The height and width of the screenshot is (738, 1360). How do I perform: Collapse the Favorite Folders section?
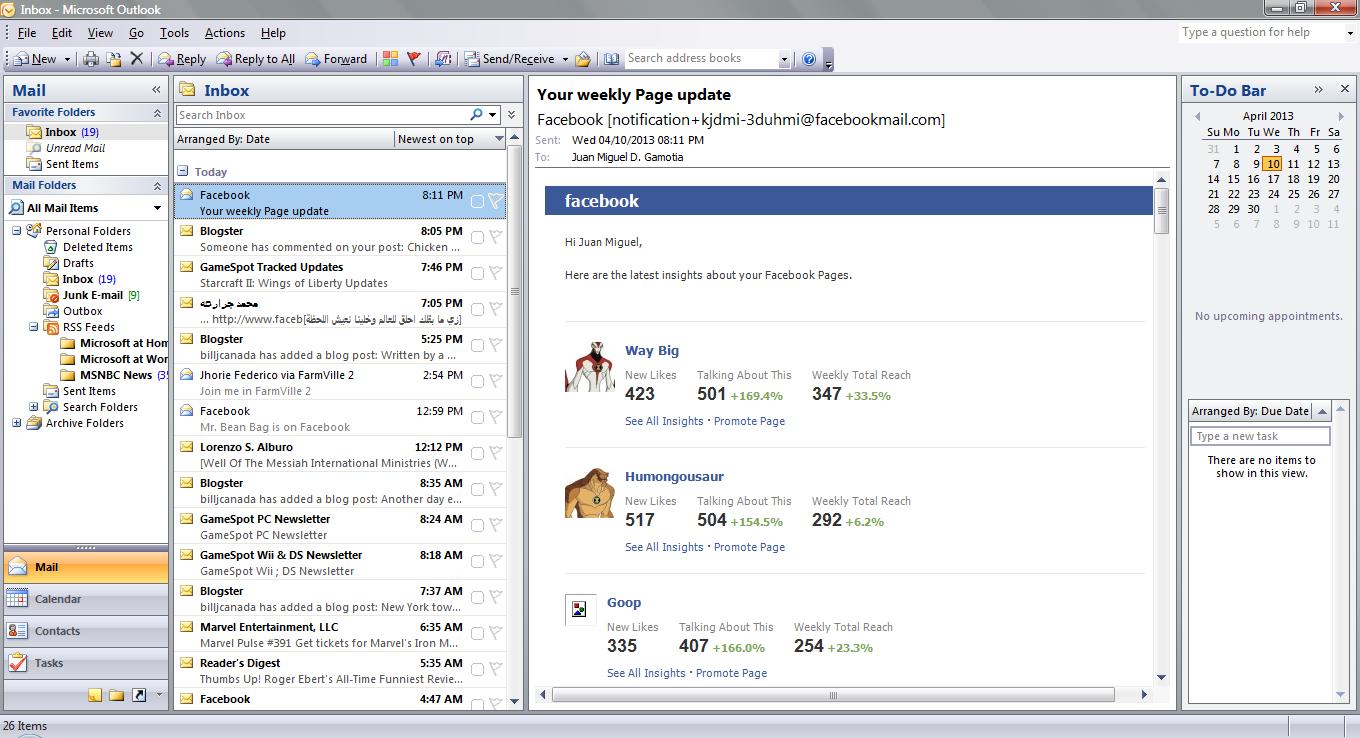pos(157,112)
